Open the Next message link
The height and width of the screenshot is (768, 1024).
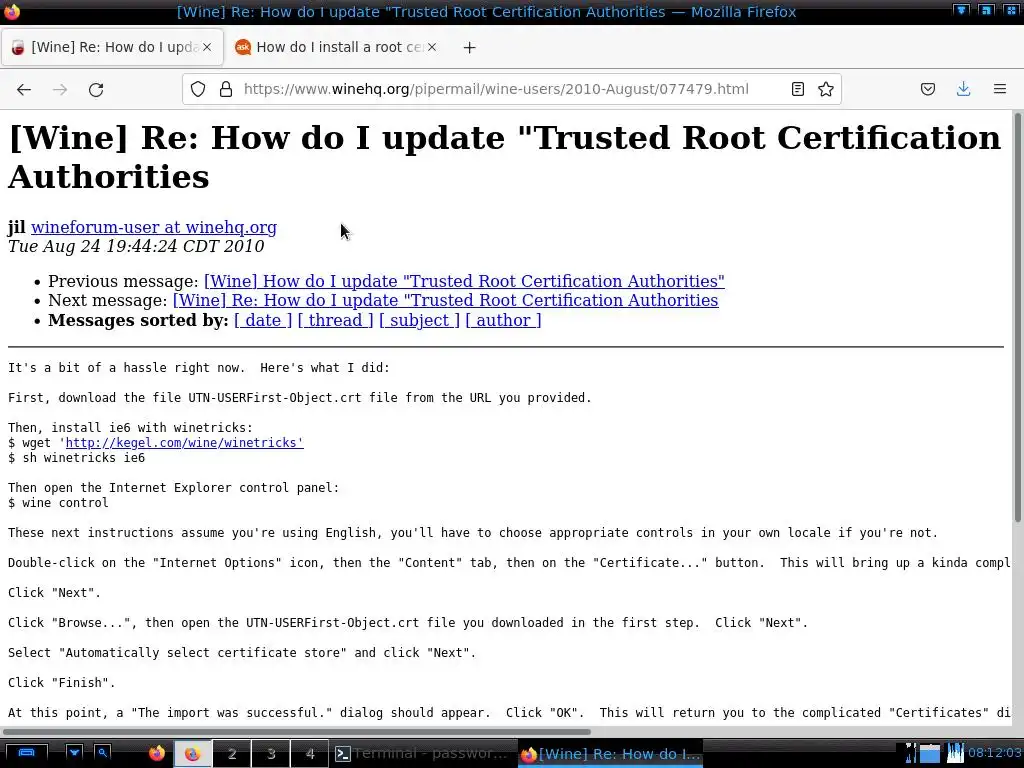tap(445, 300)
